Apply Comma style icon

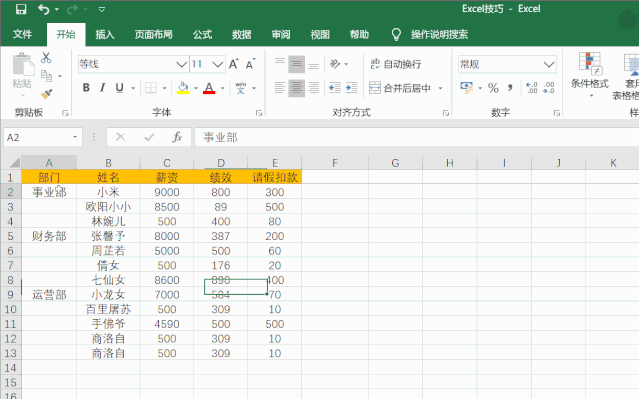click(x=510, y=88)
